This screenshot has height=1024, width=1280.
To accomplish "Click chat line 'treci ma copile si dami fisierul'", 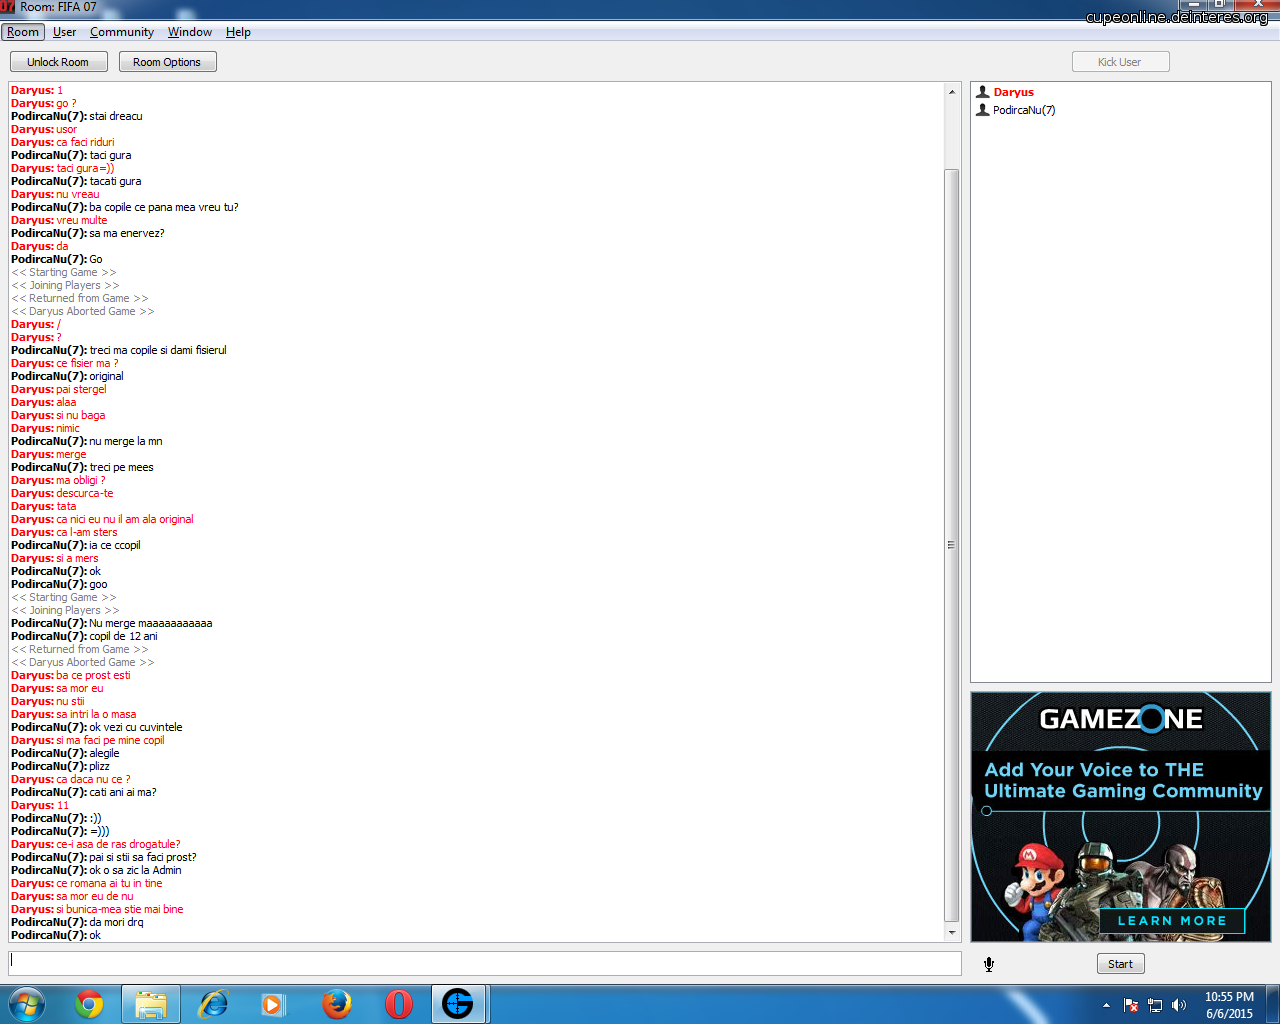I will pyautogui.click(x=158, y=350).
